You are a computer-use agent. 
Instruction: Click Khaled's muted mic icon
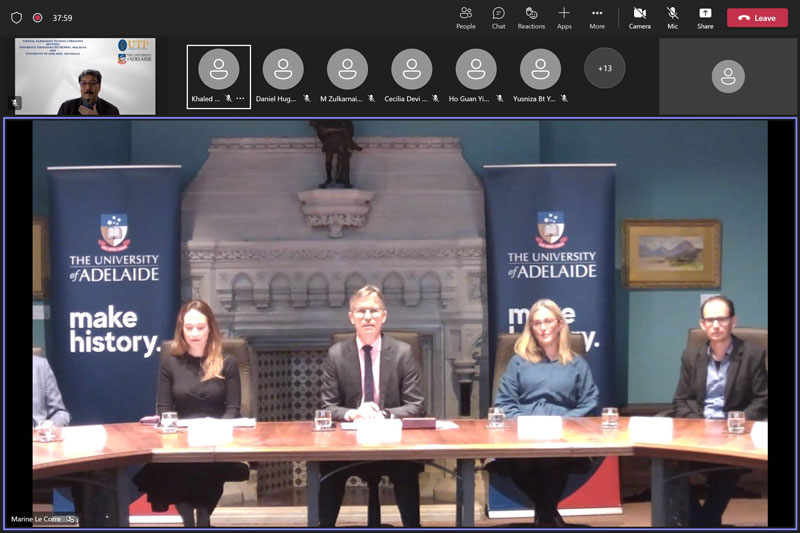(x=229, y=98)
